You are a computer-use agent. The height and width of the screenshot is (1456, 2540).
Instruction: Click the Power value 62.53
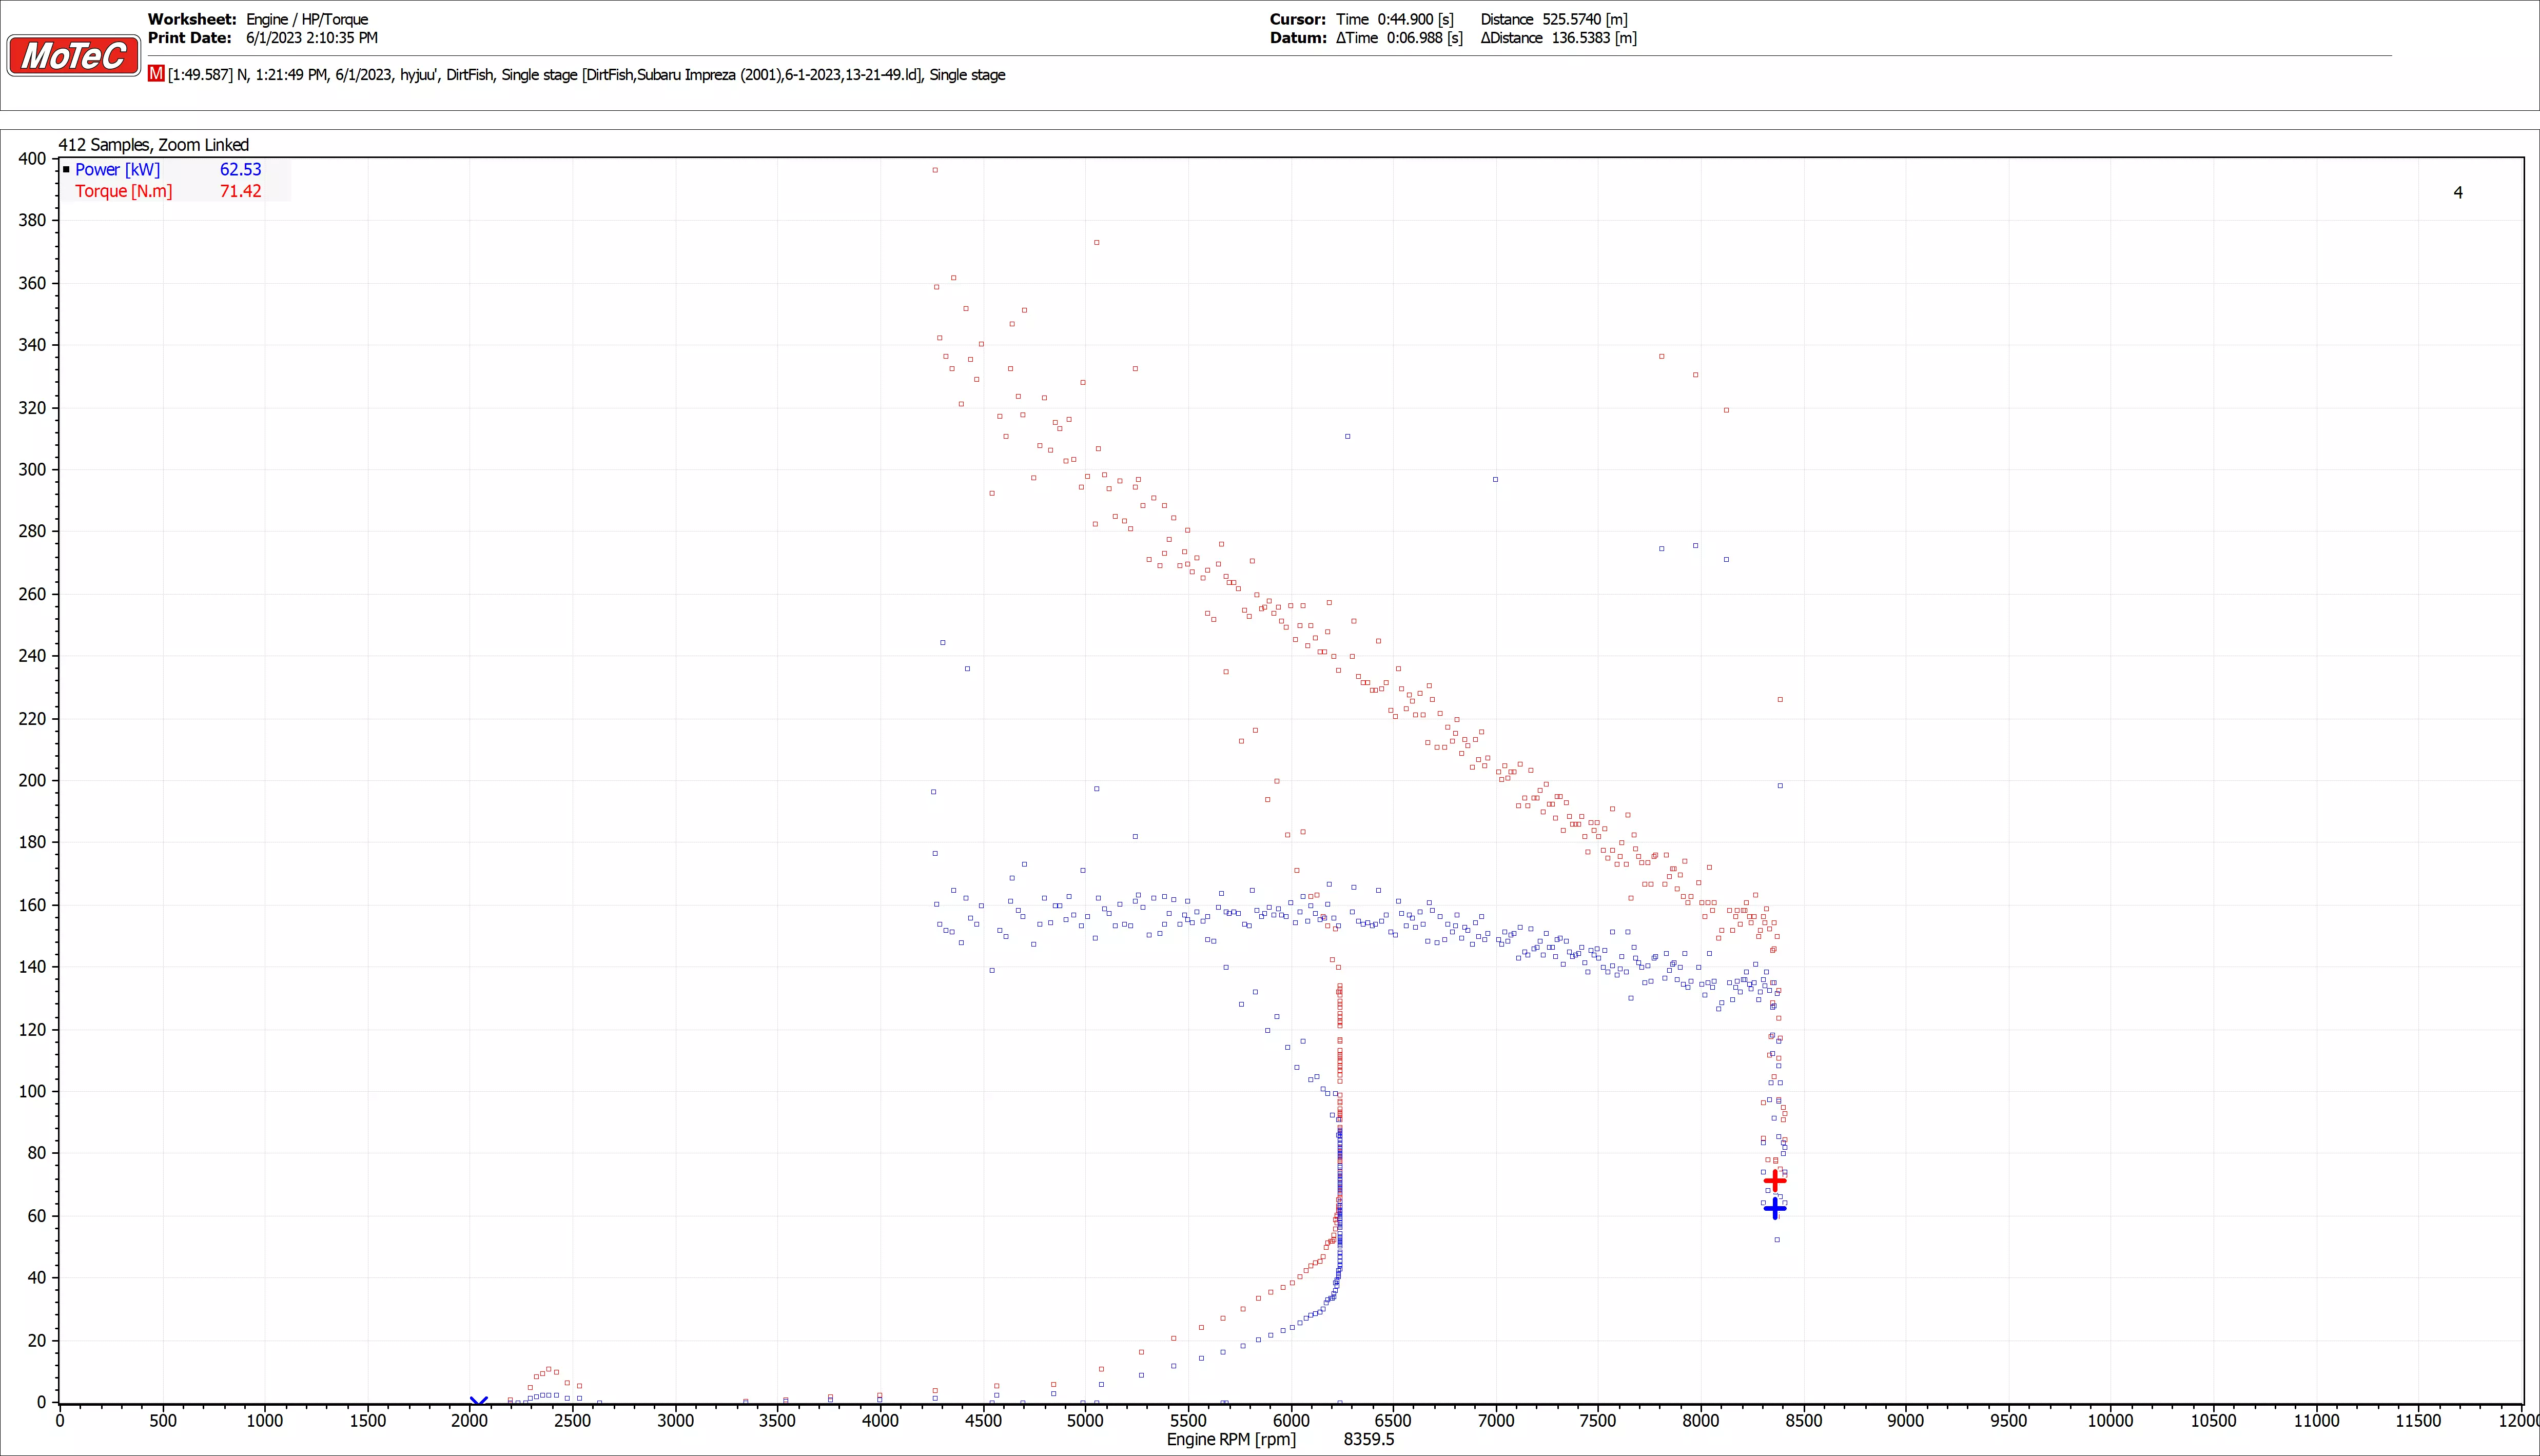click(240, 170)
